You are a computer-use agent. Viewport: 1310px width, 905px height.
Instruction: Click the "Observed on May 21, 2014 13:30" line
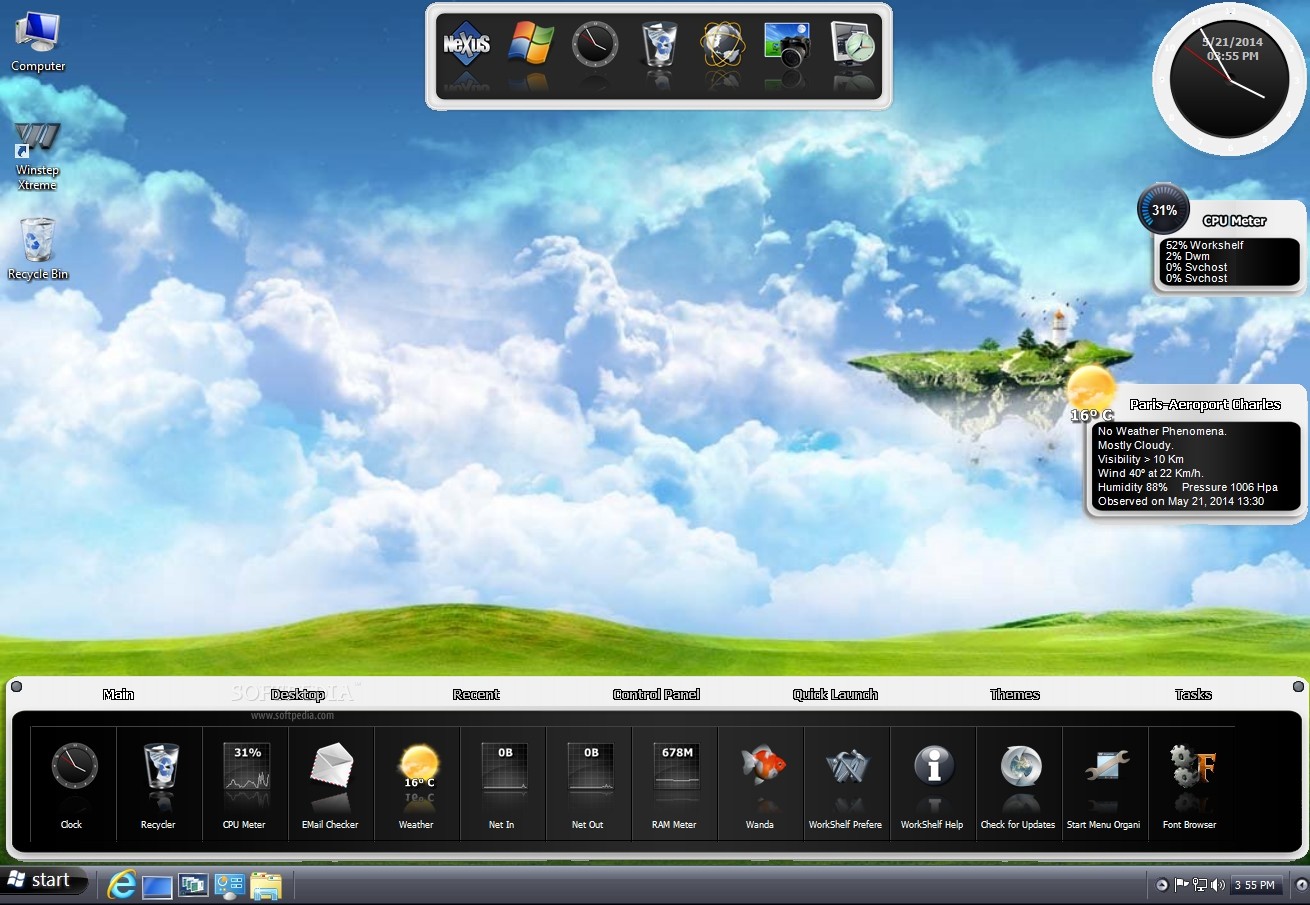tap(1181, 501)
